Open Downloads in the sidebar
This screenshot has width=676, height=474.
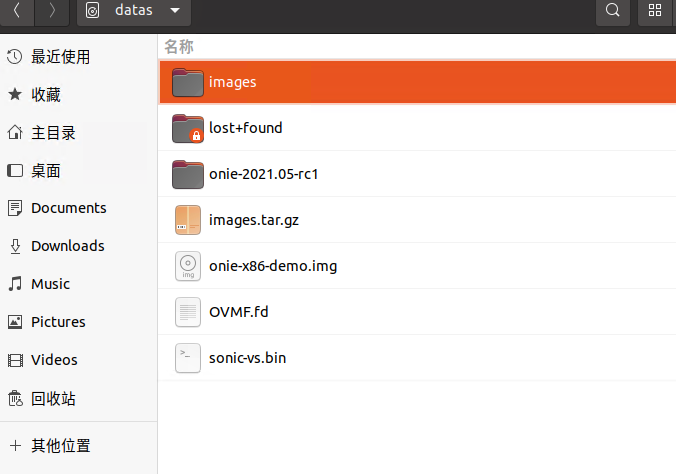pyautogui.click(x=67, y=246)
